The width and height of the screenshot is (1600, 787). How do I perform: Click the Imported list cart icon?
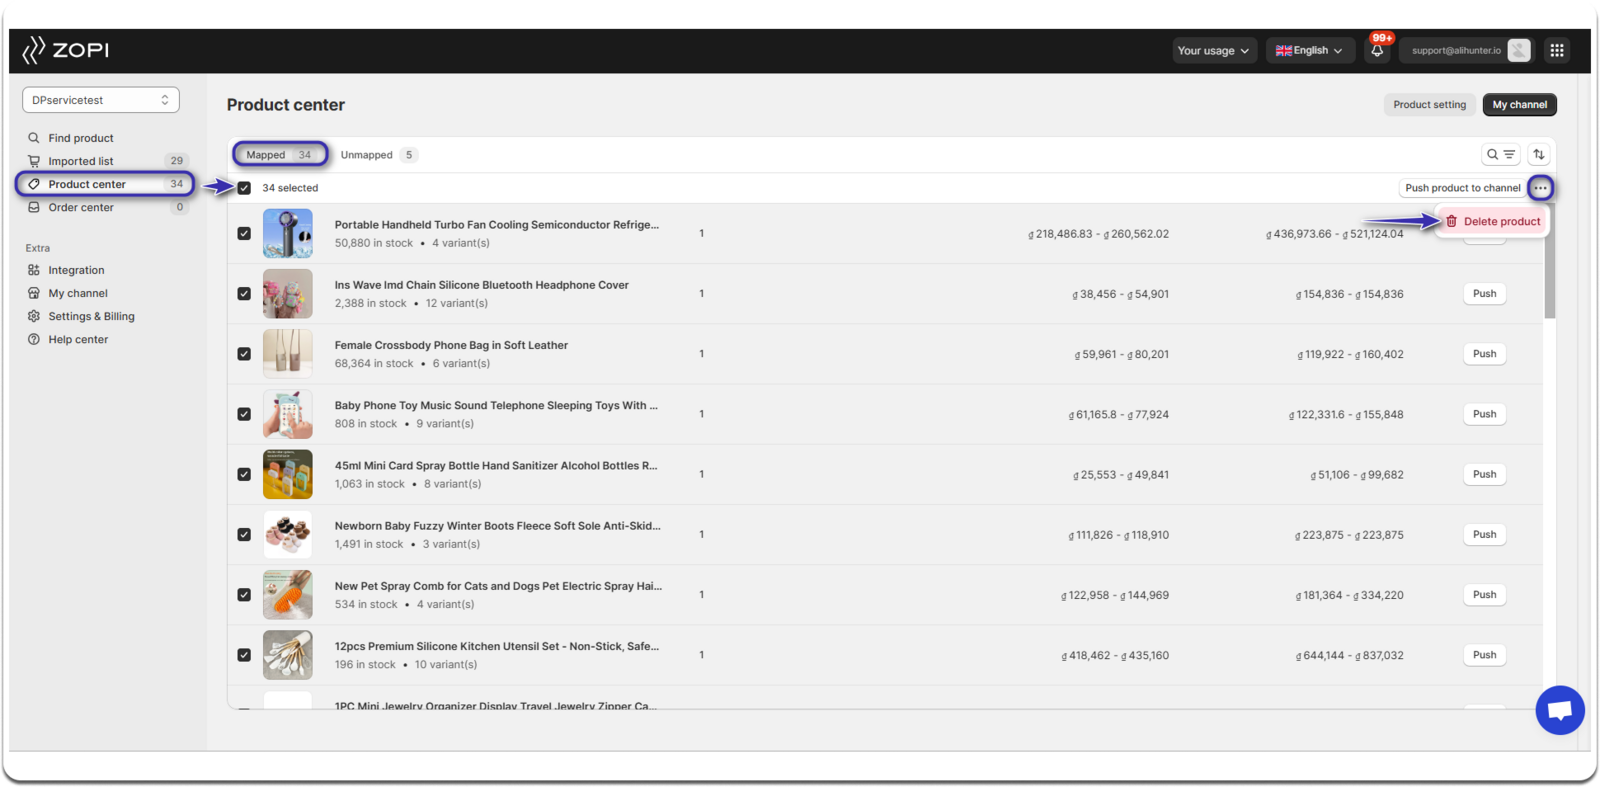click(x=34, y=161)
